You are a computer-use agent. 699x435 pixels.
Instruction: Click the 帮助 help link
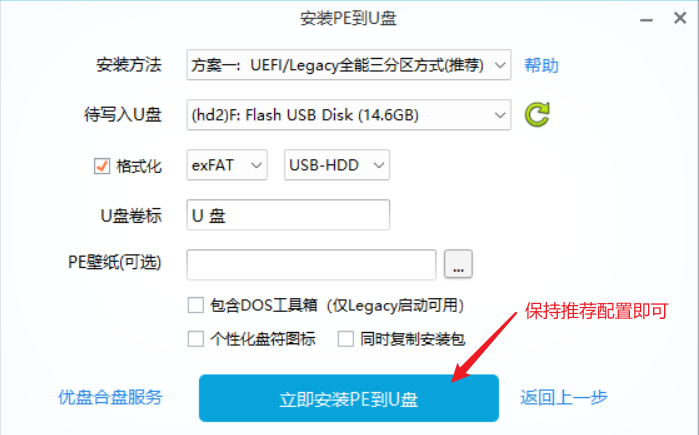pyautogui.click(x=541, y=66)
